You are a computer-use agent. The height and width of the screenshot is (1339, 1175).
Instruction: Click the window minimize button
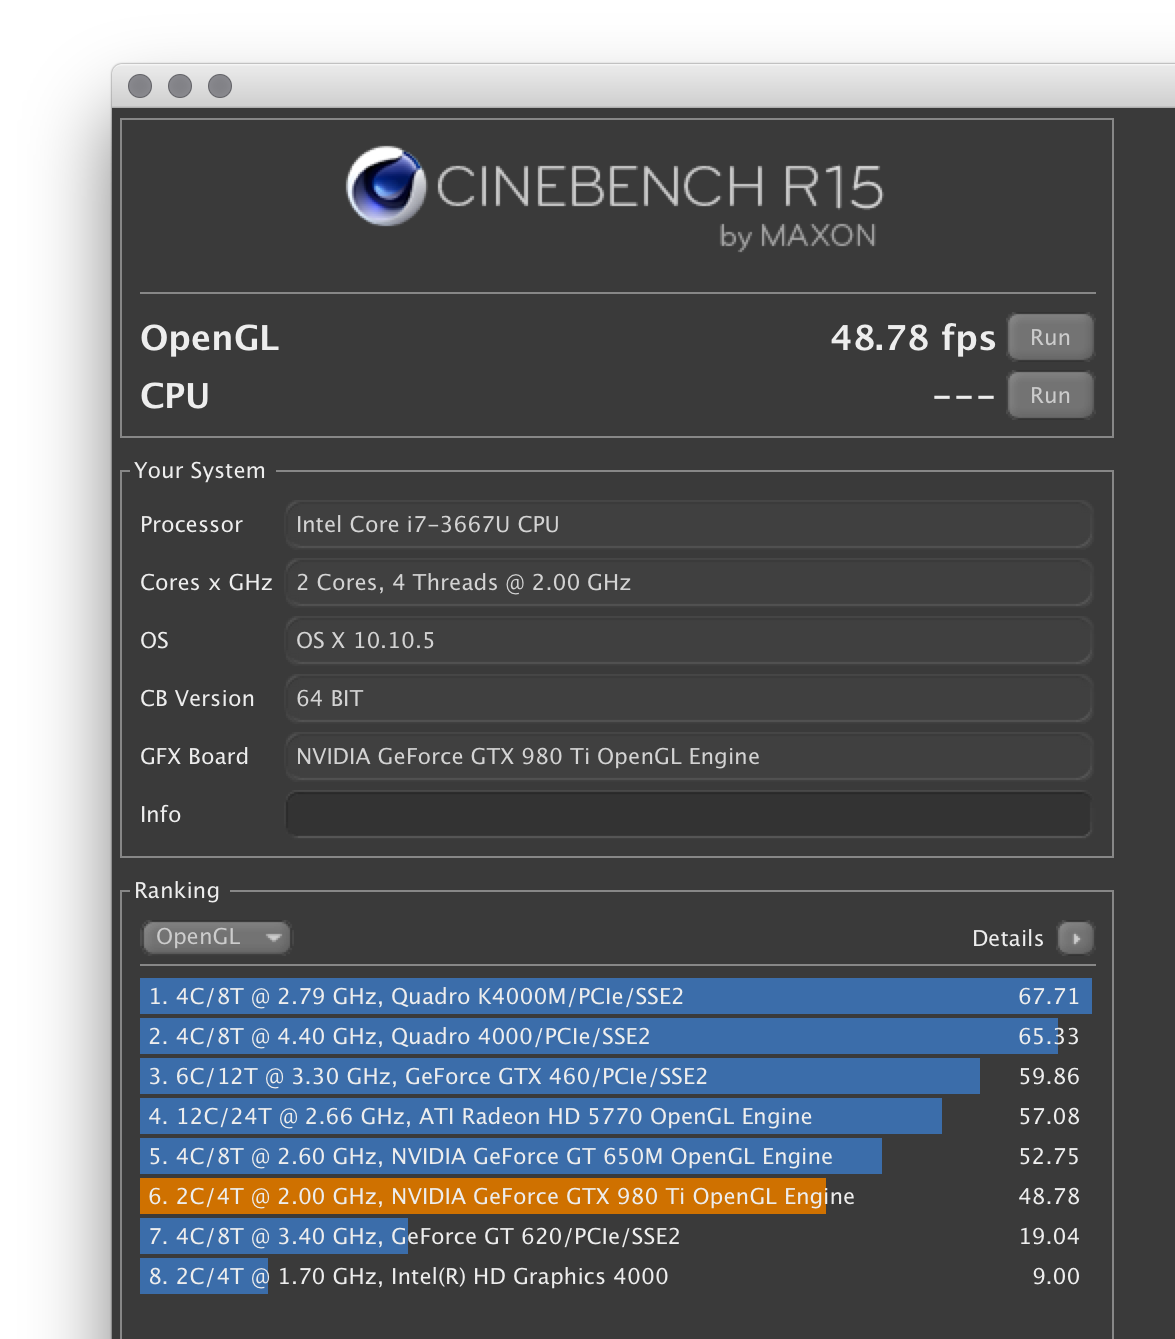[x=180, y=86]
